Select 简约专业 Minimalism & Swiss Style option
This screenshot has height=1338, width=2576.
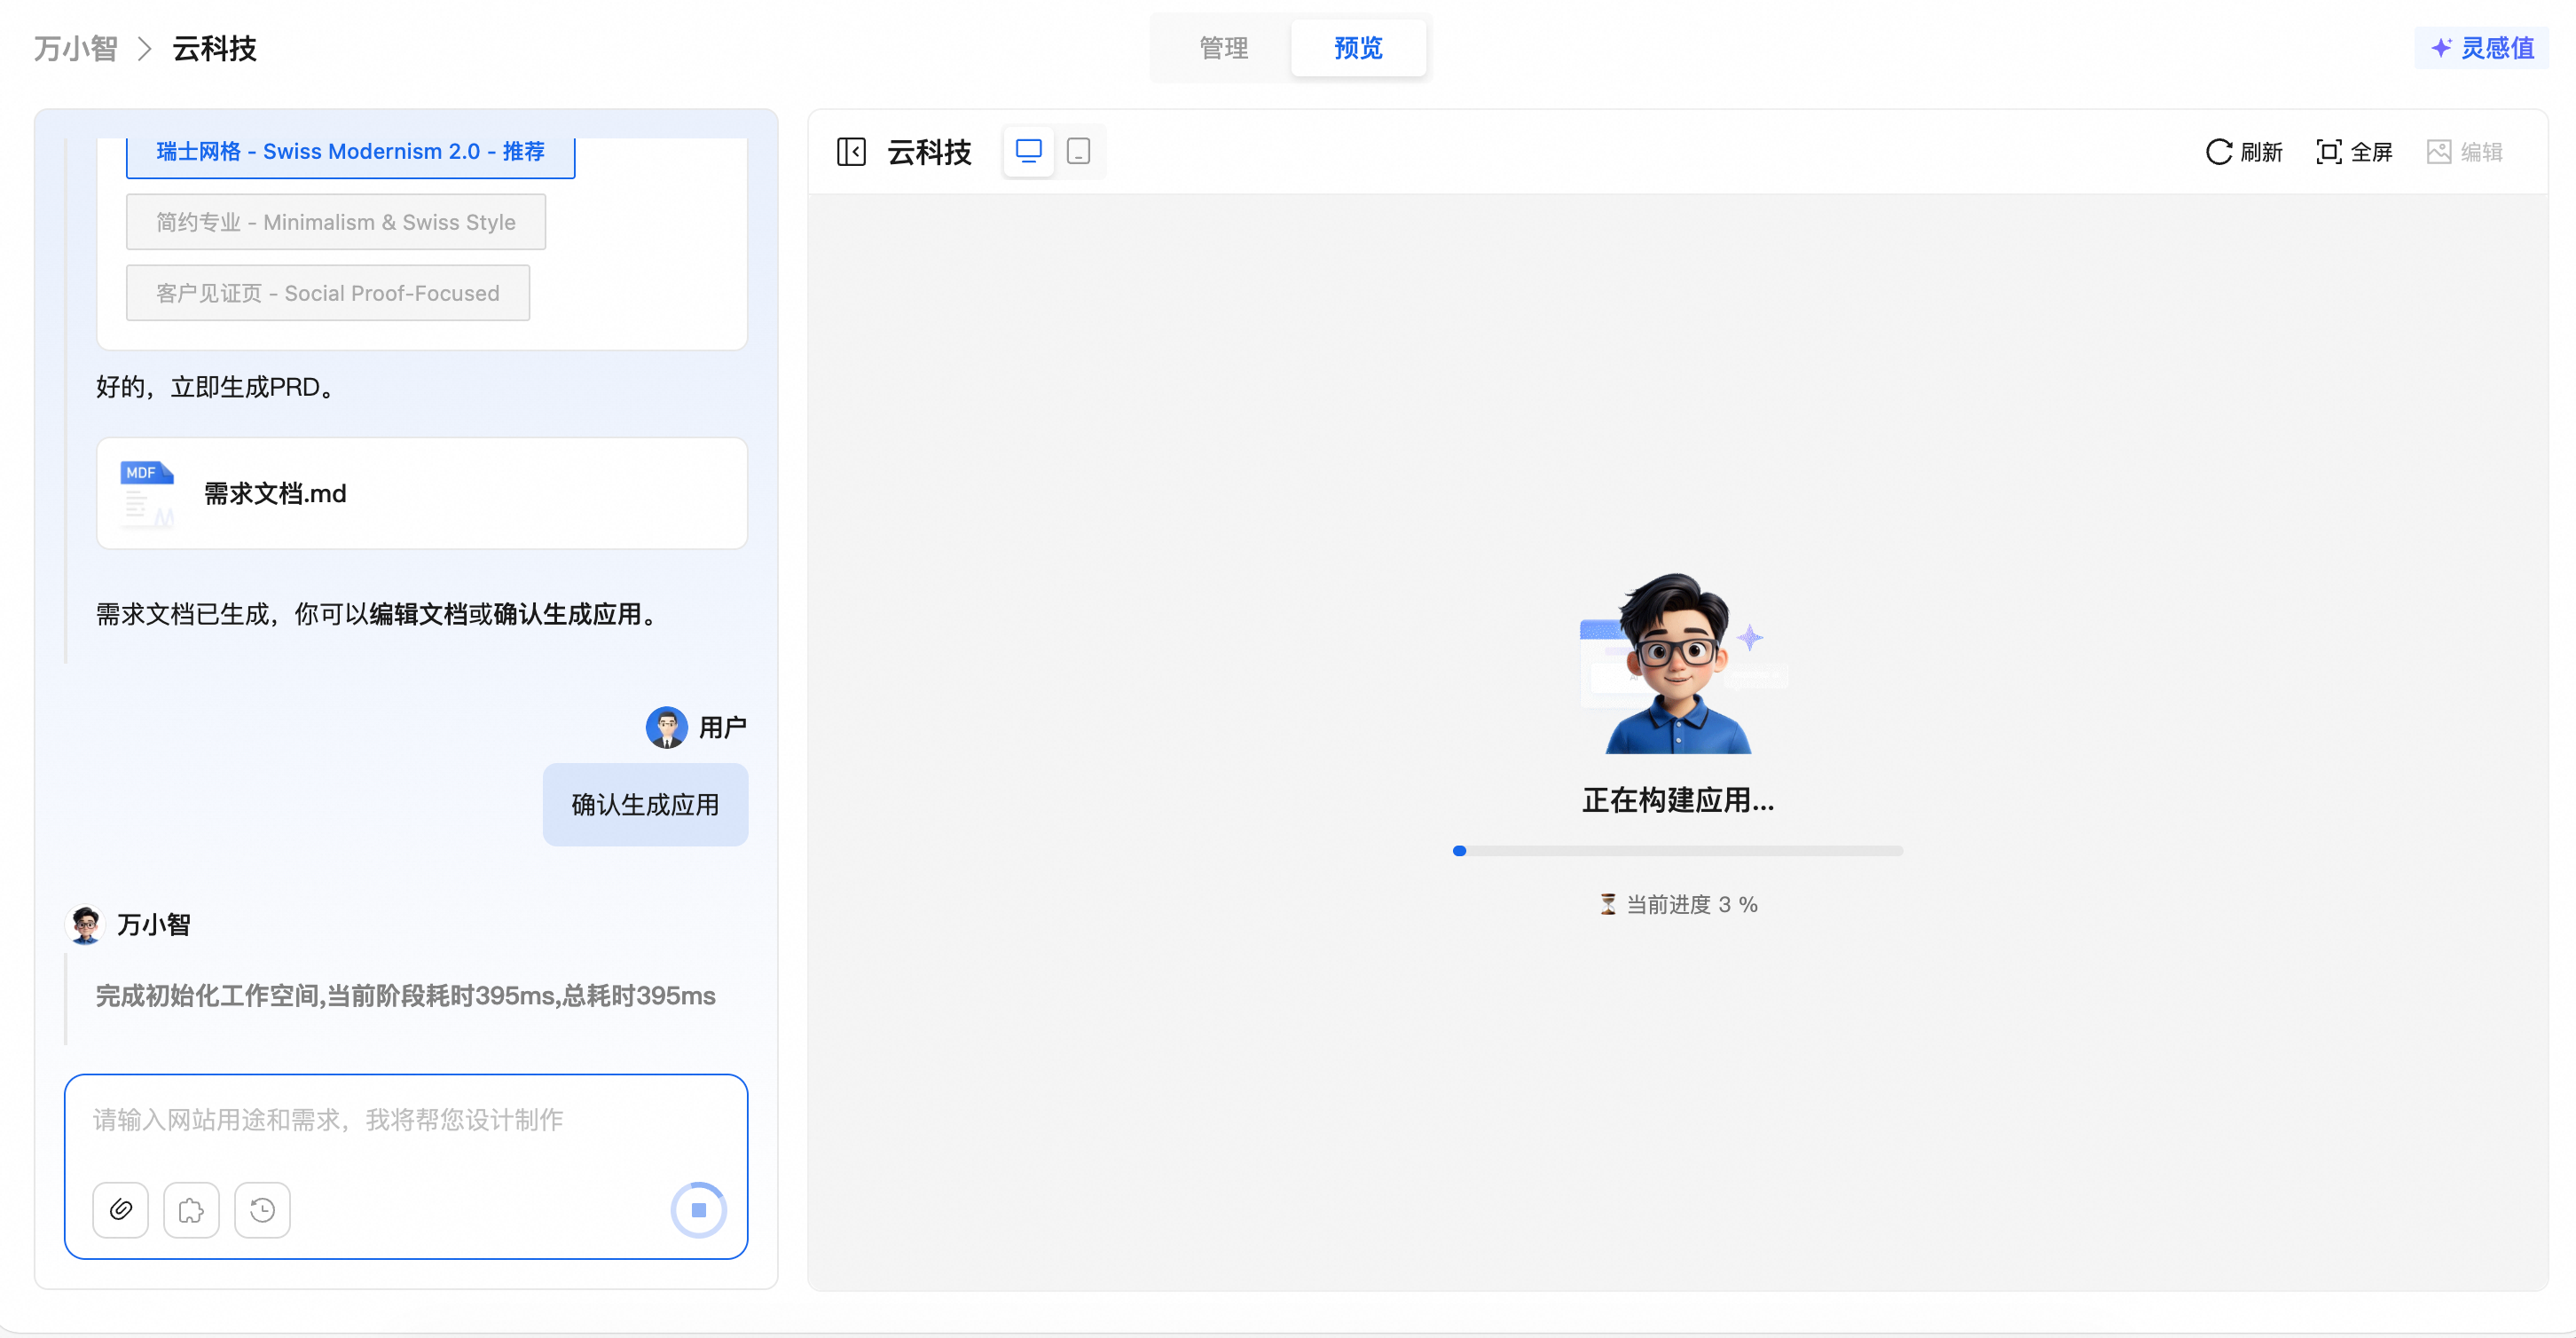335,222
